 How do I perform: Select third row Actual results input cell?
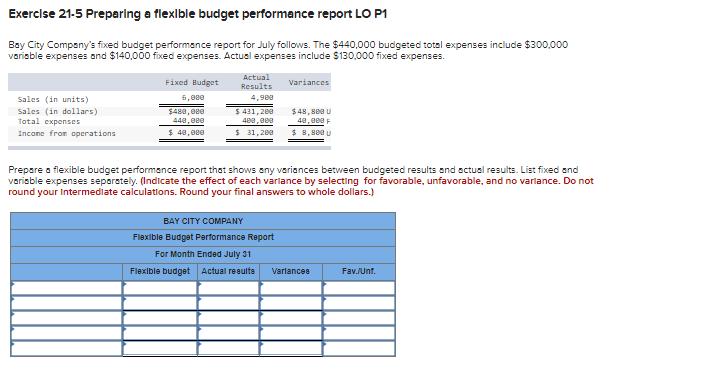point(229,318)
